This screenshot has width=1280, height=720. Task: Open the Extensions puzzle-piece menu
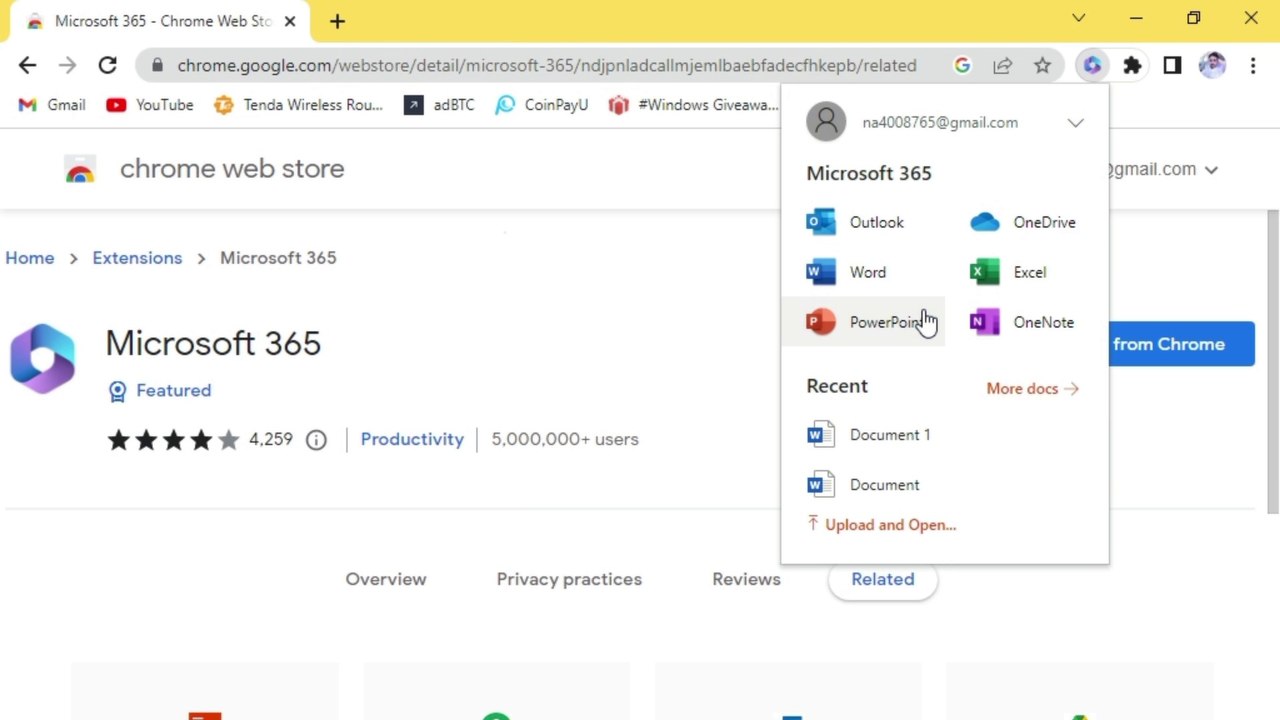(x=1132, y=65)
